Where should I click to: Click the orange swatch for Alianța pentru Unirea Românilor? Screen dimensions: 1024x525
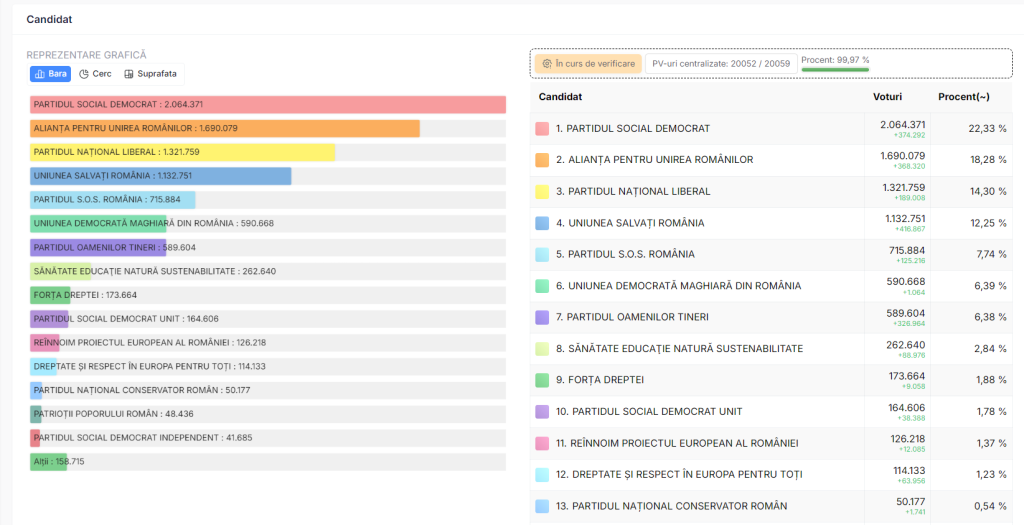click(542, 160)
